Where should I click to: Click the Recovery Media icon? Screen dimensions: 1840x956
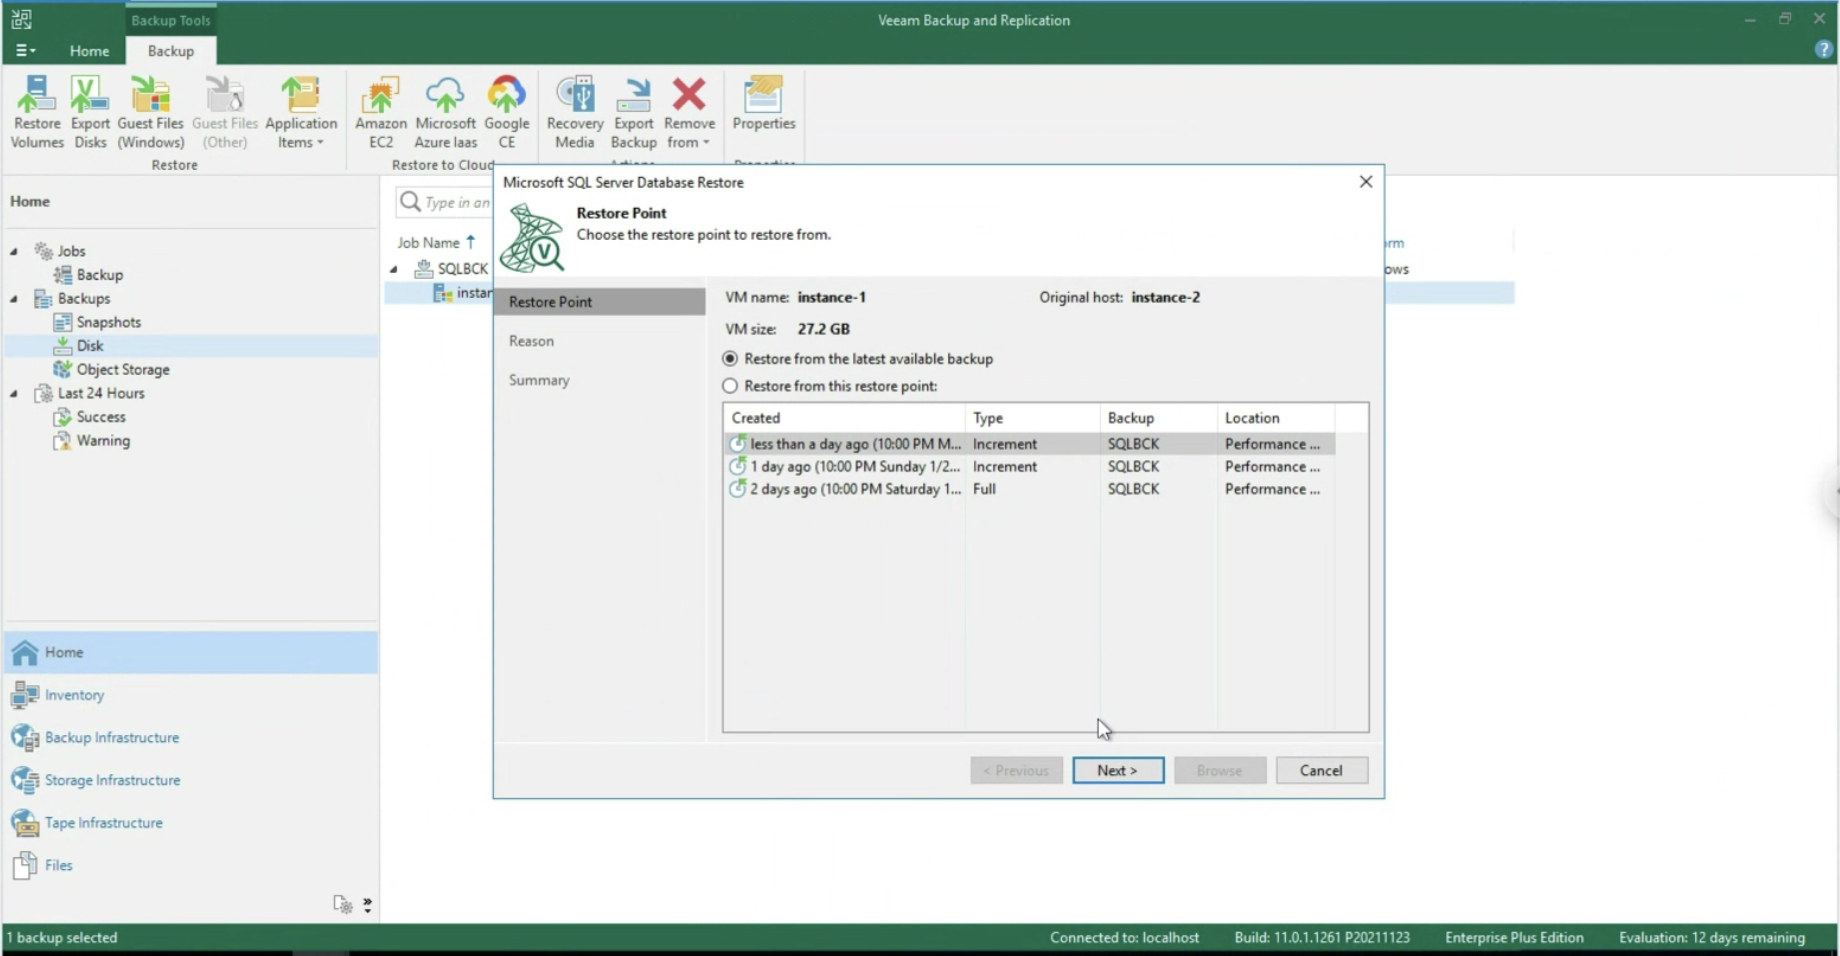(x=575, y=112)
